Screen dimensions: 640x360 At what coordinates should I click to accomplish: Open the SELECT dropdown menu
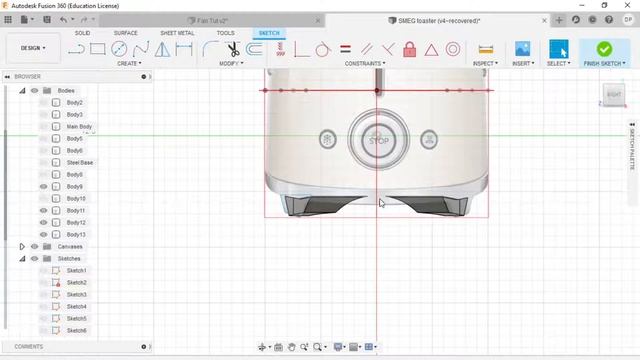(x=559, y=64)
